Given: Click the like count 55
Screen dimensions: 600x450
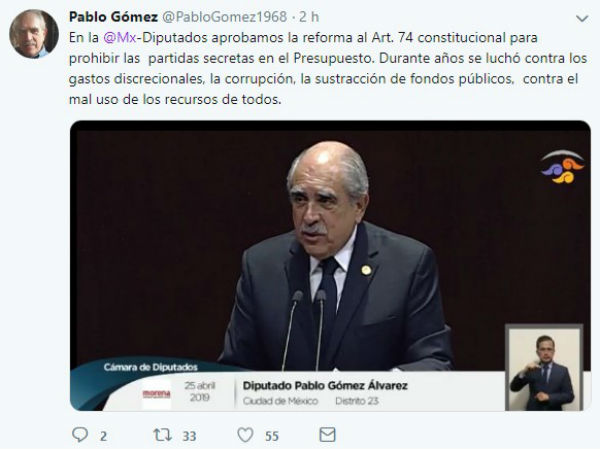Looking at the screenshot, I should [x=272, y=436].
